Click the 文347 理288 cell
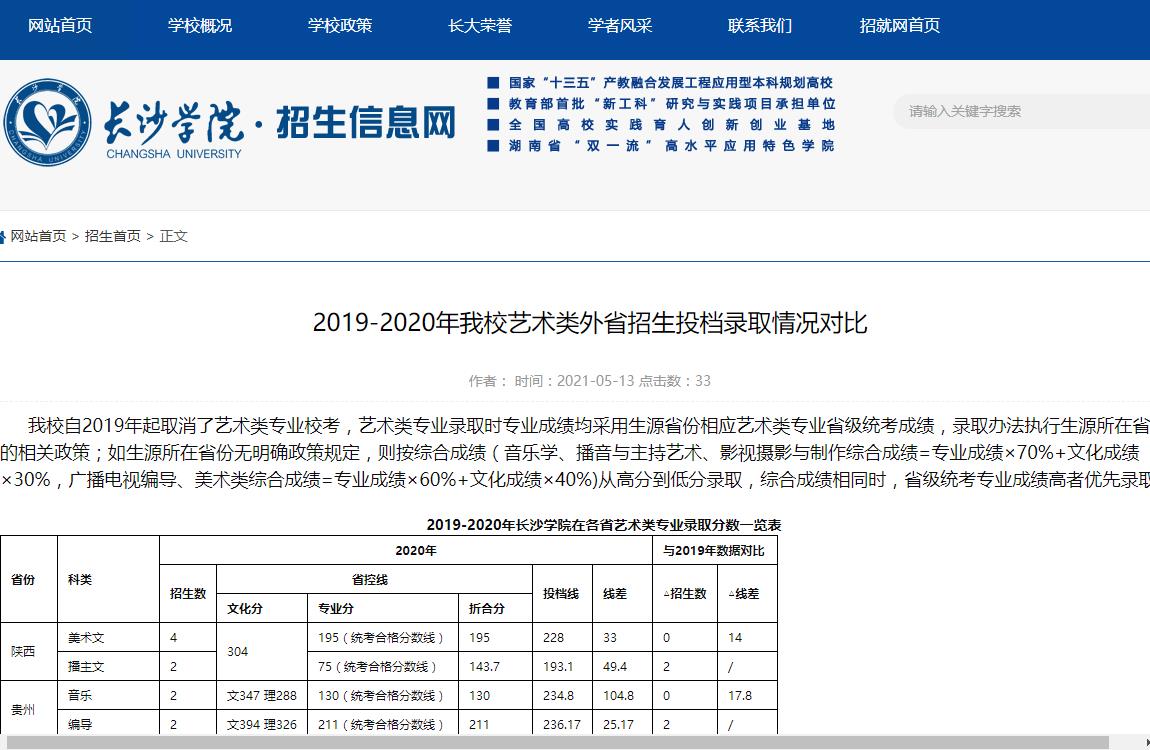Viewport: 1150px width, 750px height. pyautogui.click(x=262, y=695)
